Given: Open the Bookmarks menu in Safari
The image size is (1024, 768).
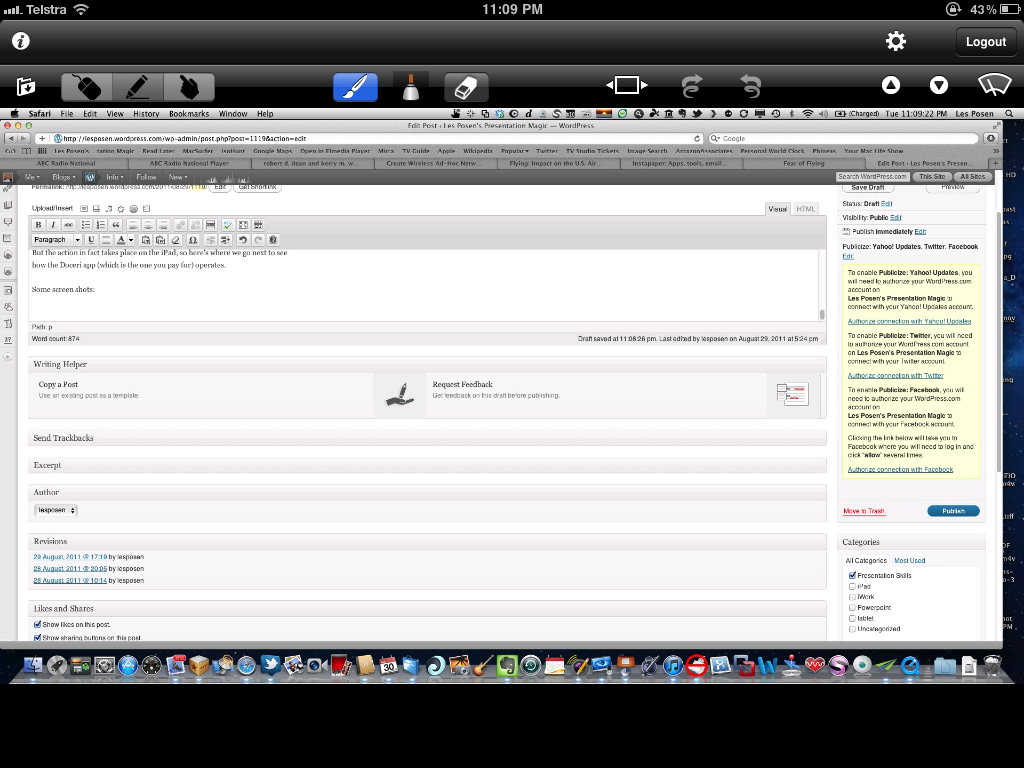Looking at the screenshot, I should point(189,114).
